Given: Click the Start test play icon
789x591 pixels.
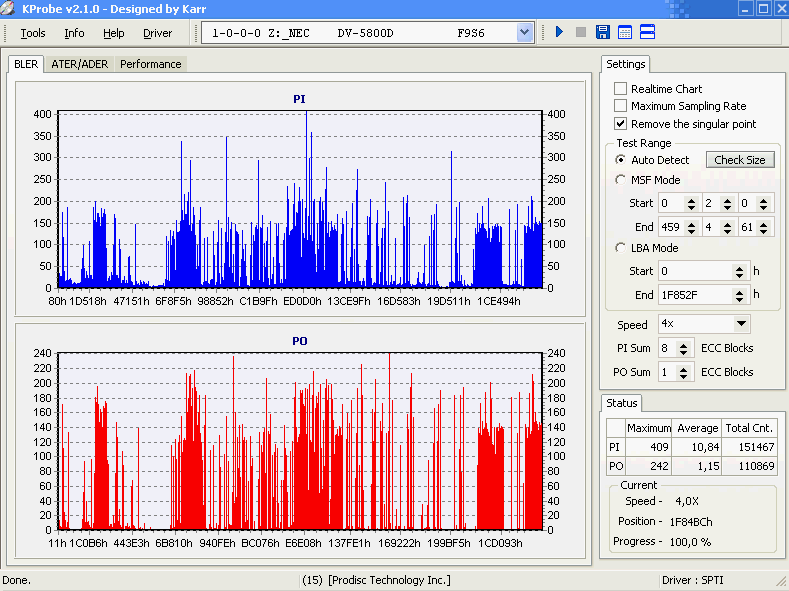Looking at the screenshot, I should point(560,33).
